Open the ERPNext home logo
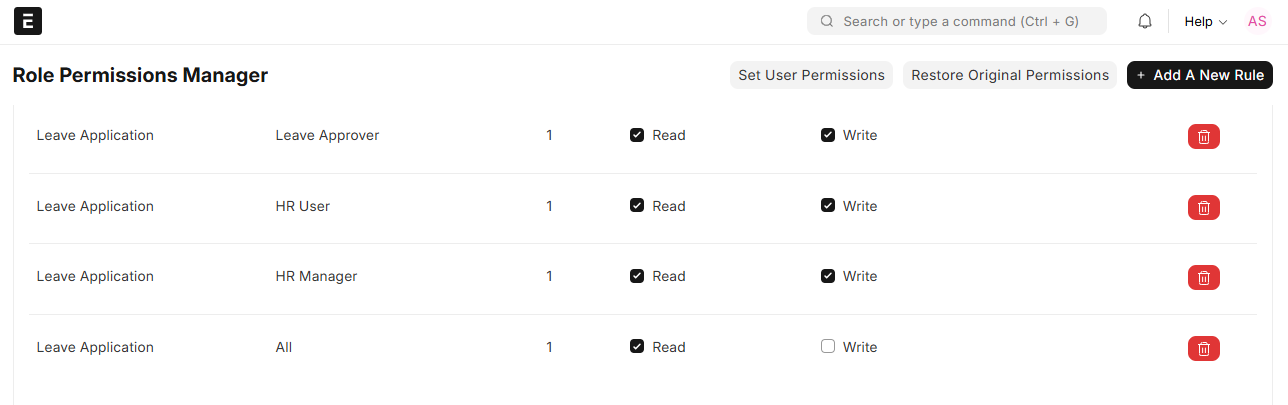Screen dimensions: 1288x405 coord(28,21)
